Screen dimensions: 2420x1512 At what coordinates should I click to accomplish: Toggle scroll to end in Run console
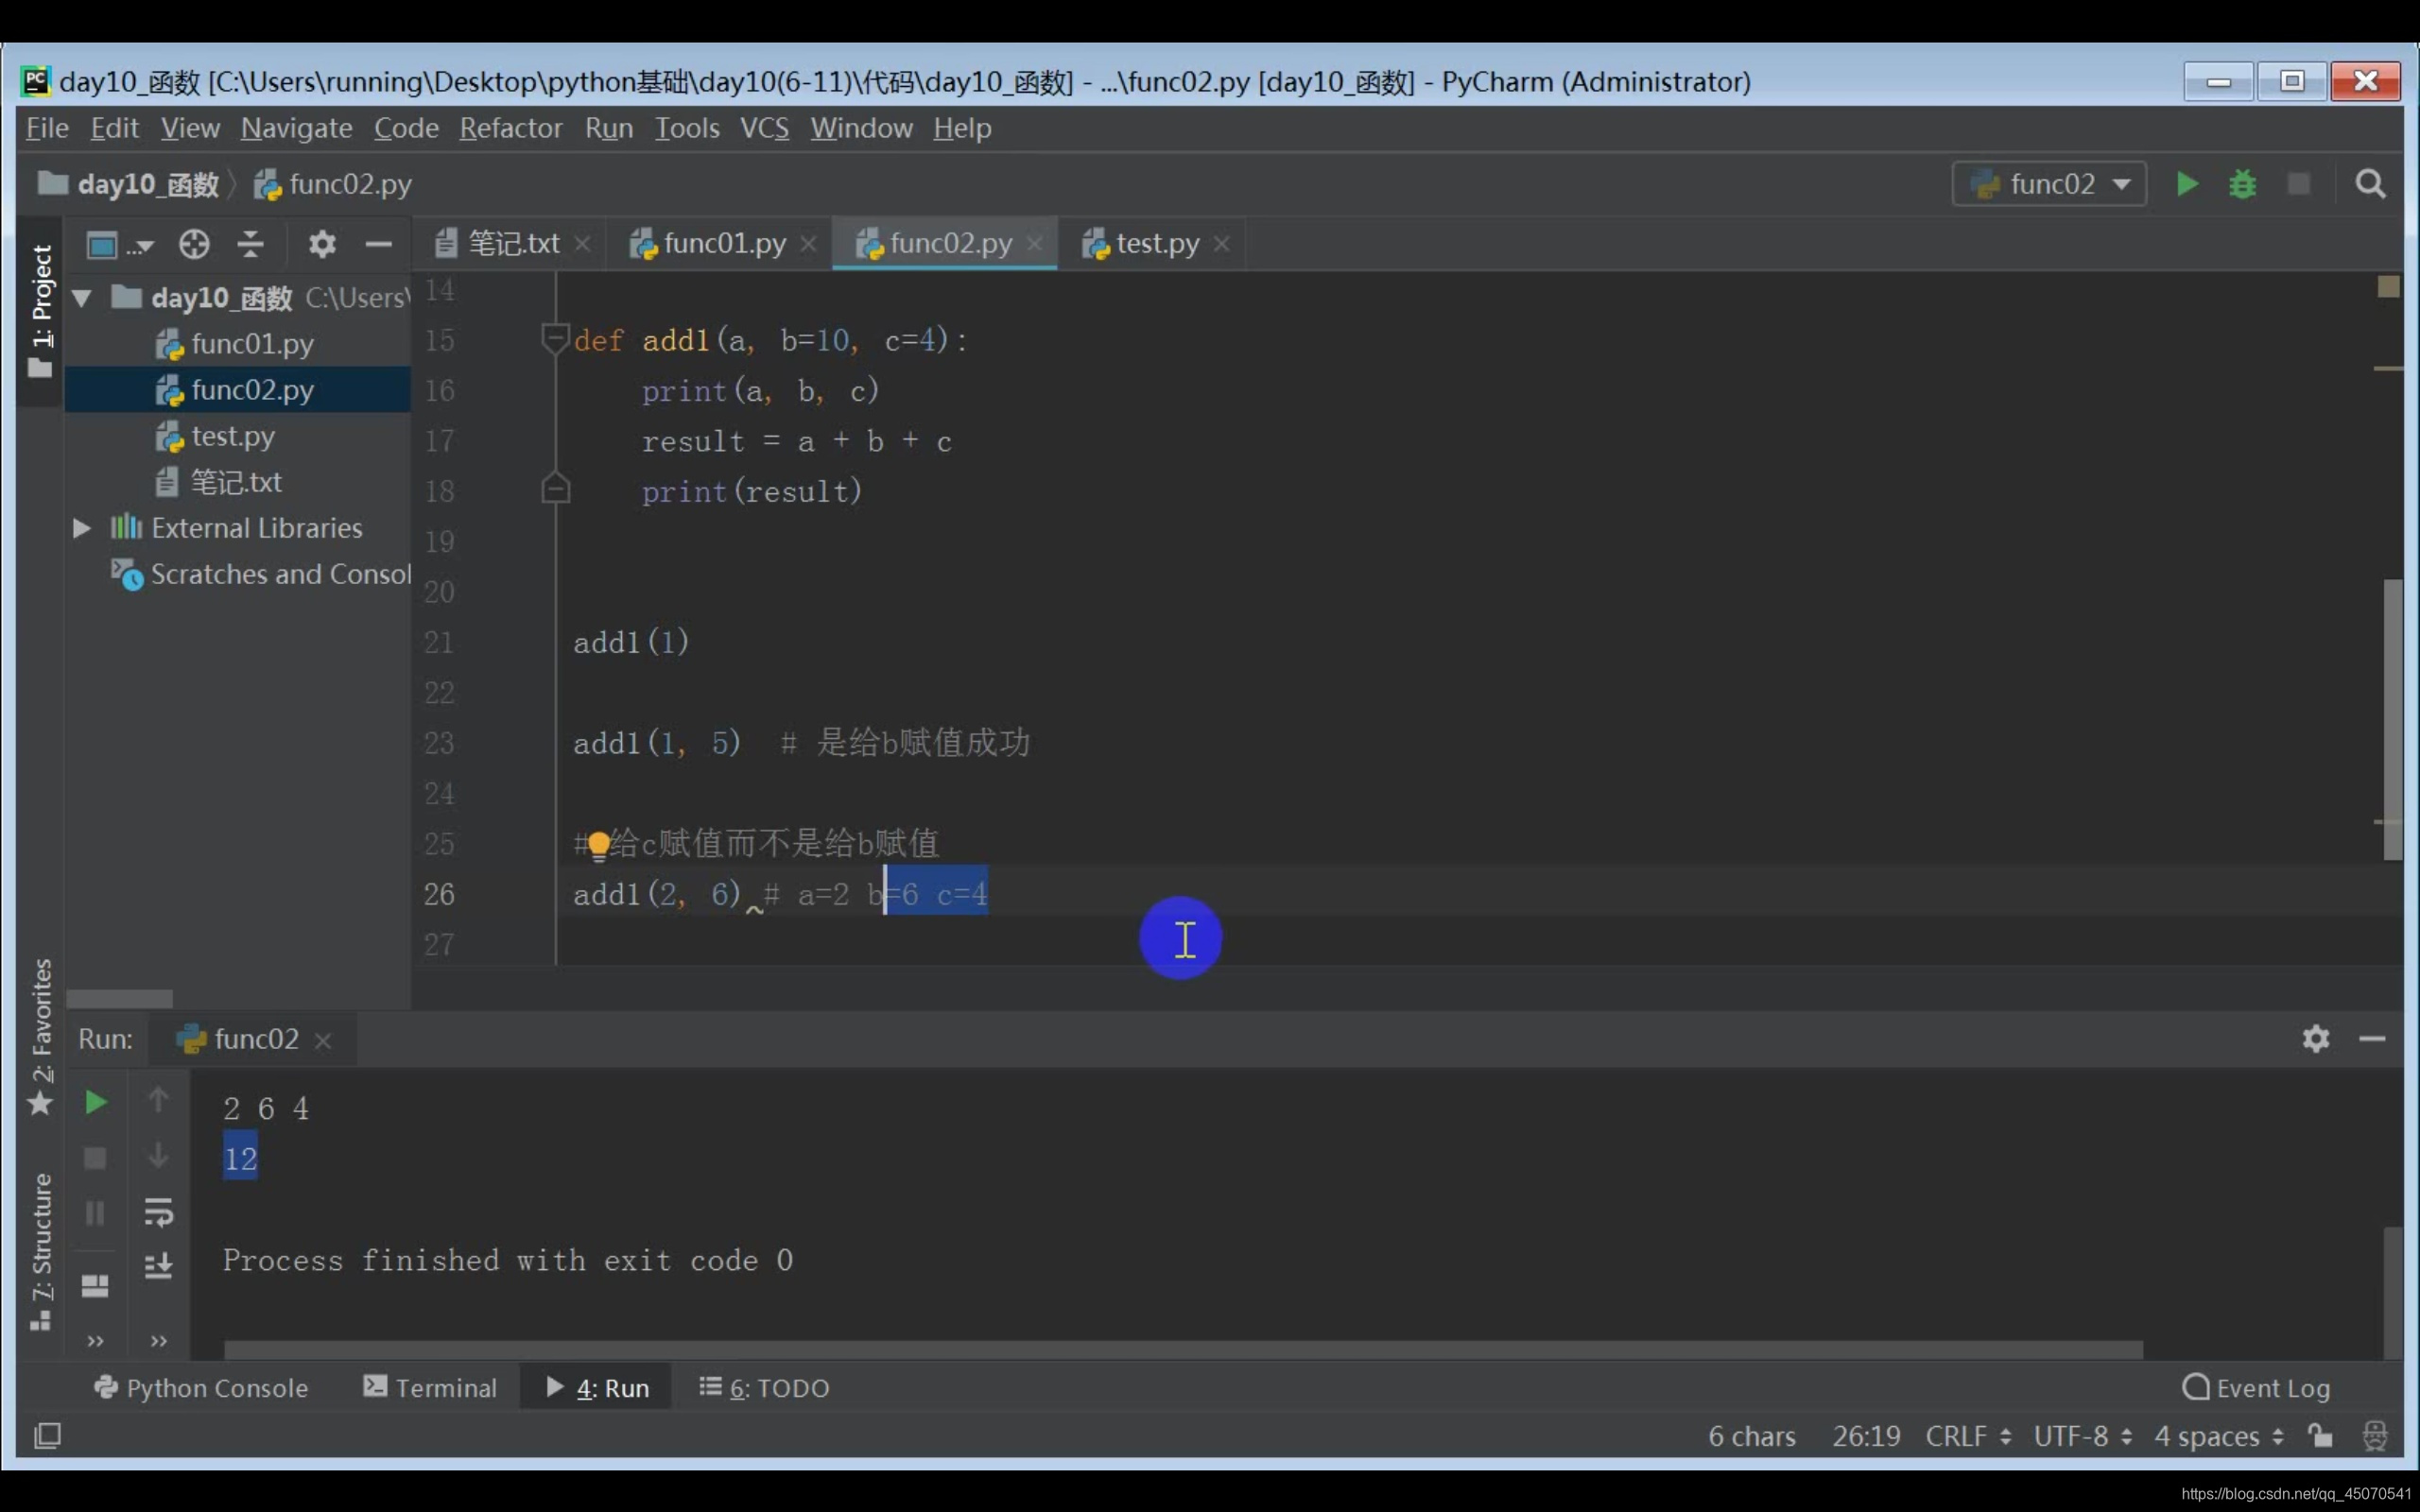158,1267
